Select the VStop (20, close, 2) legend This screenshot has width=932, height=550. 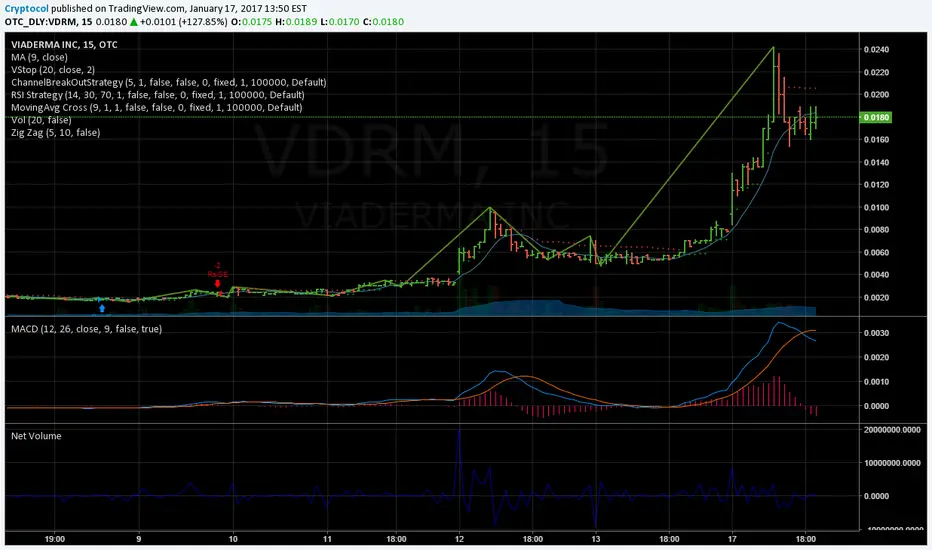[x=53, y=70]
